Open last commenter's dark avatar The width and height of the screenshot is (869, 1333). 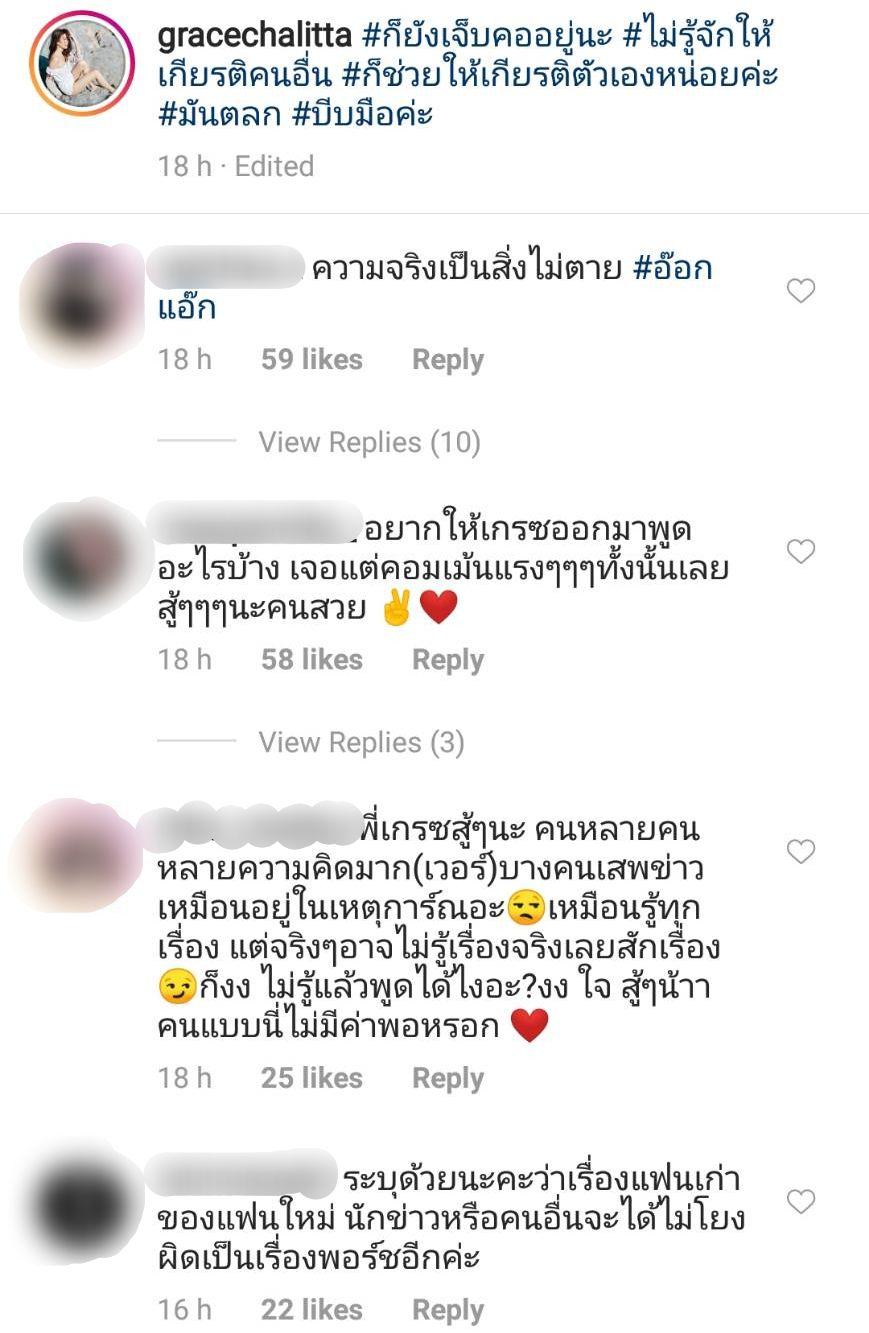(x=82, y=1205)
